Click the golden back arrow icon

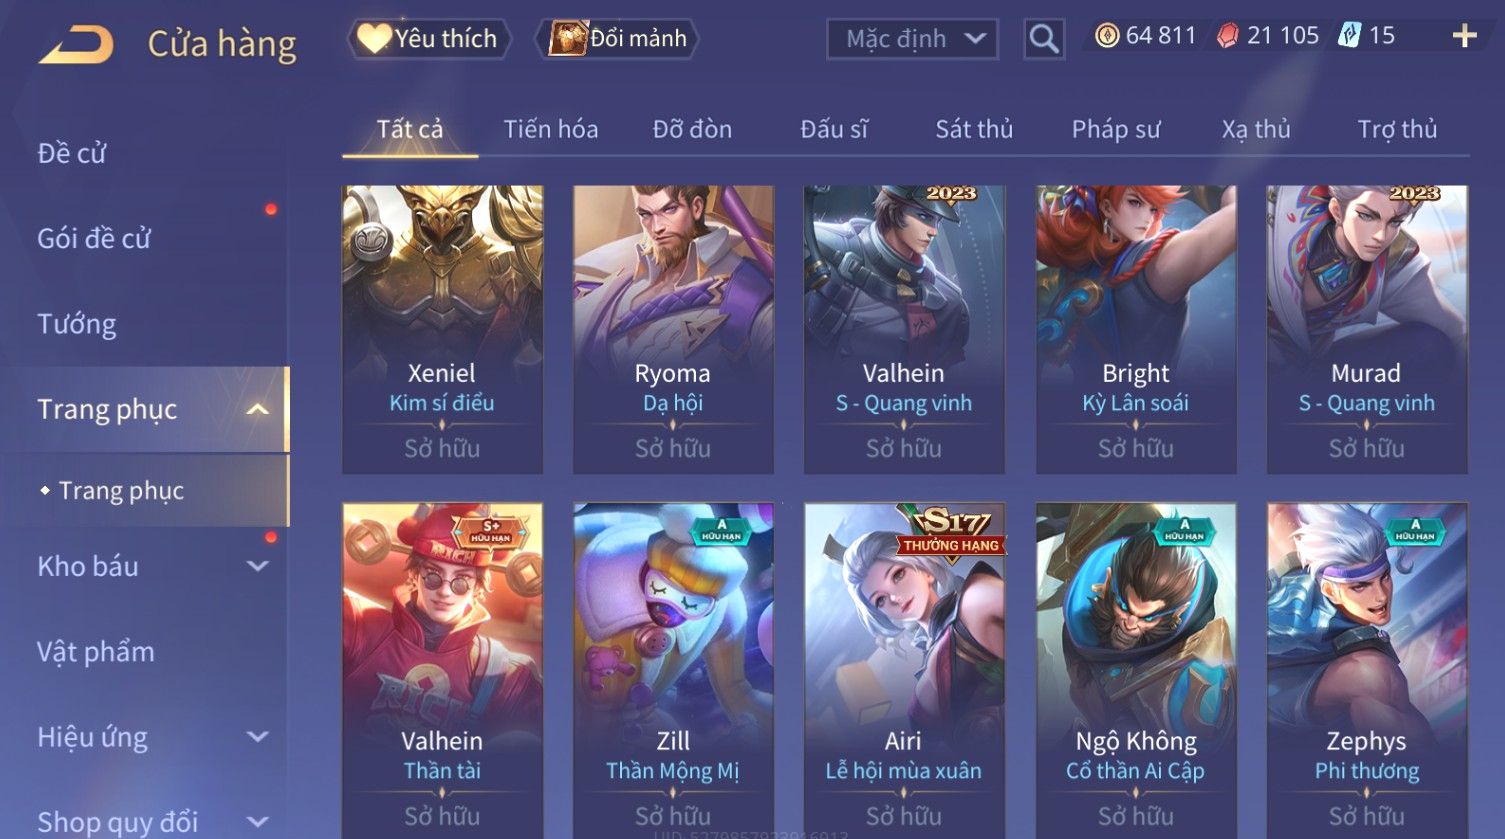click(76, 45)
